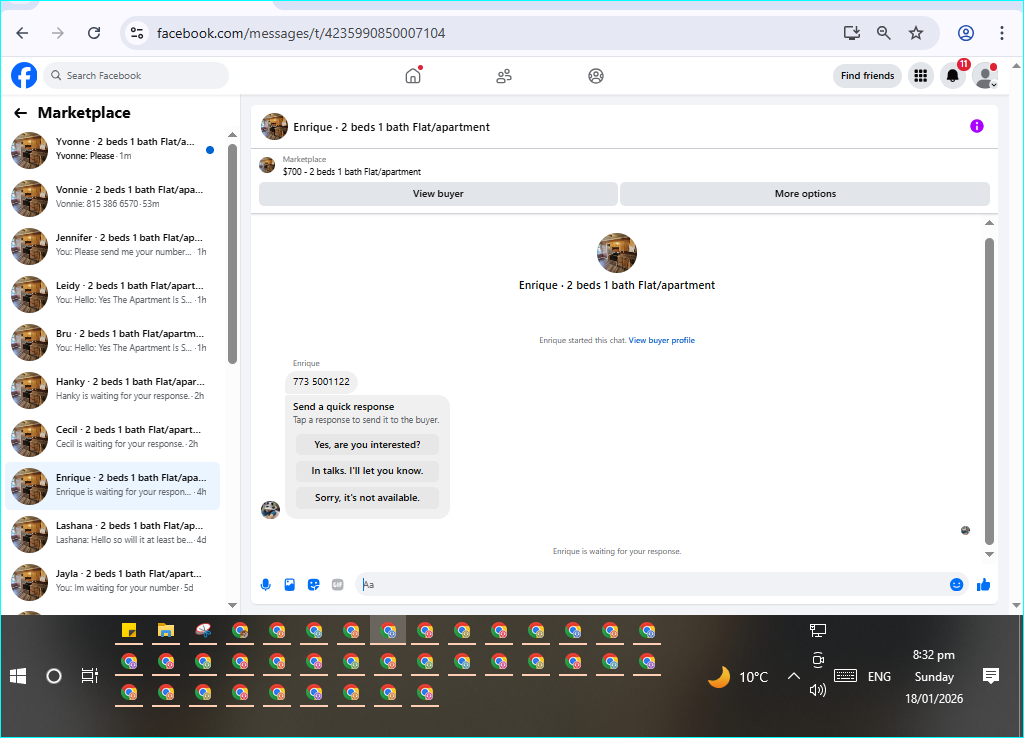Click the taskbar weather moon icon
This screenshot has width=1024, height=738.
tap(719, 677)
